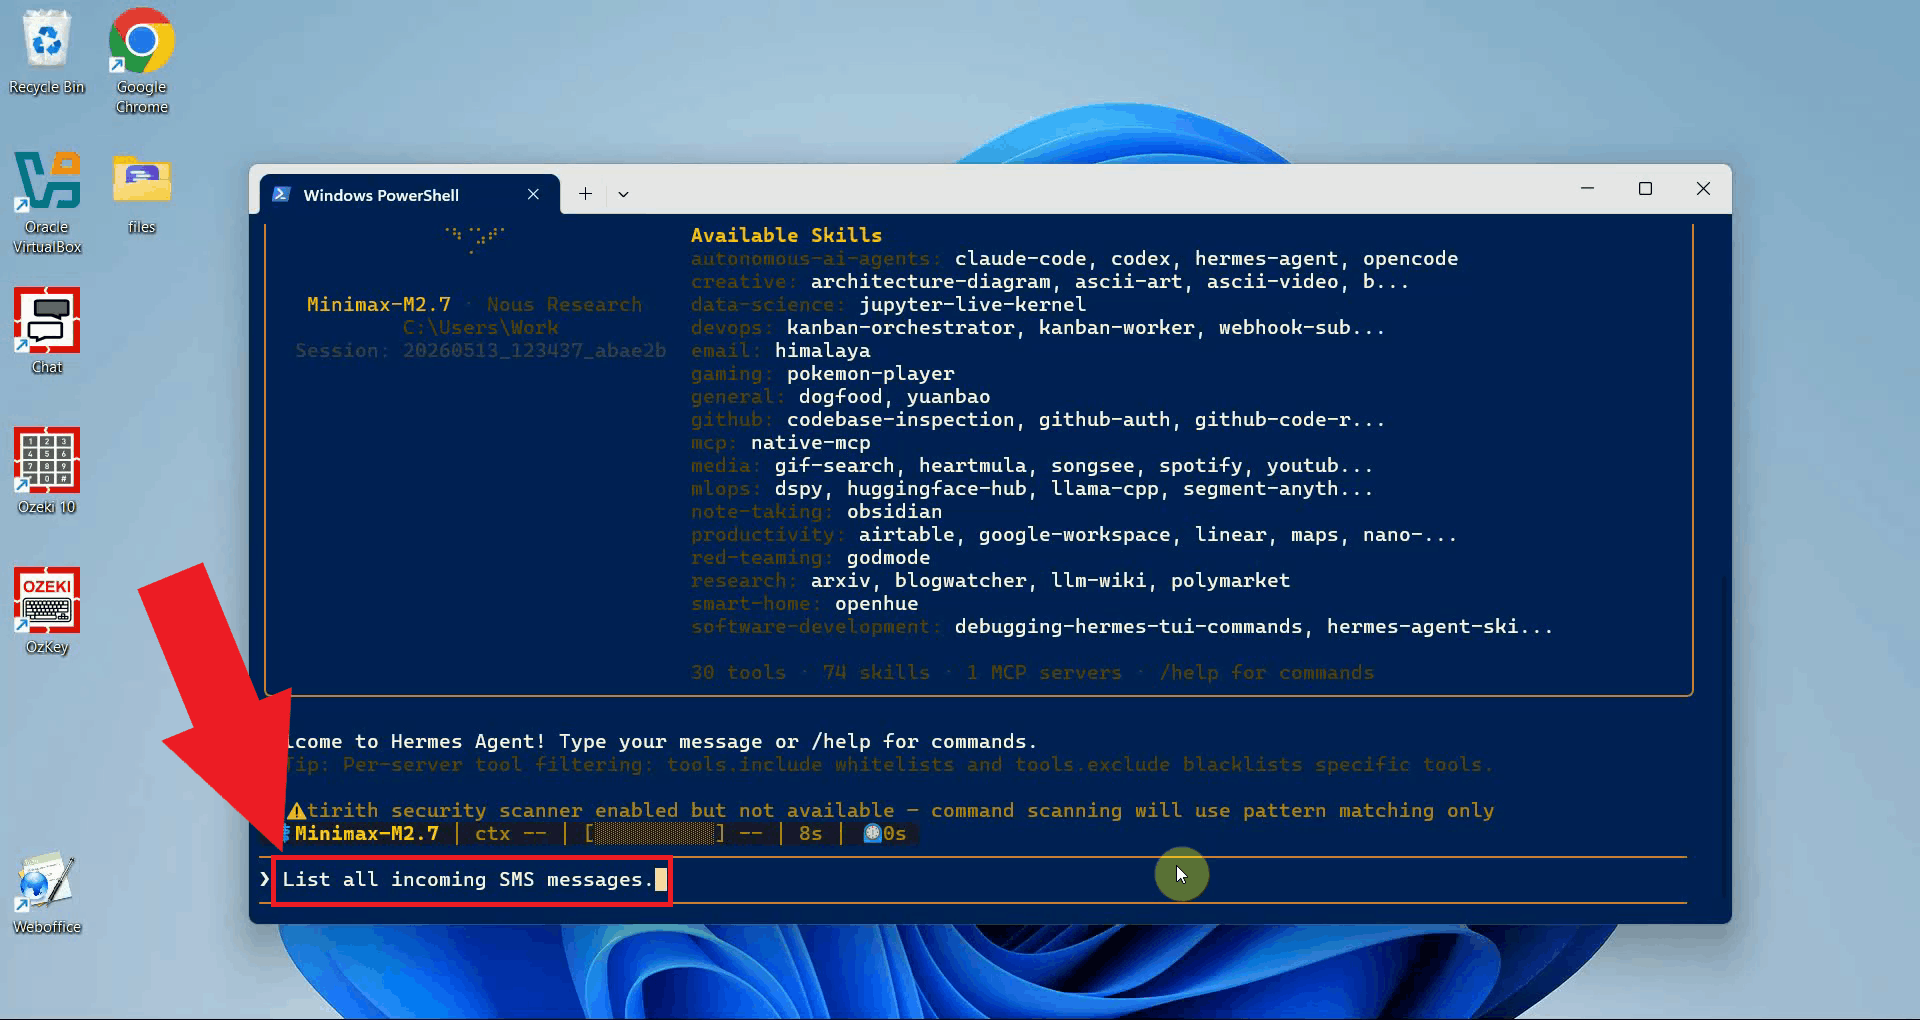Click the '74 skills' count text
This screenshot has width=1920, height=1020.
[876, 673]
